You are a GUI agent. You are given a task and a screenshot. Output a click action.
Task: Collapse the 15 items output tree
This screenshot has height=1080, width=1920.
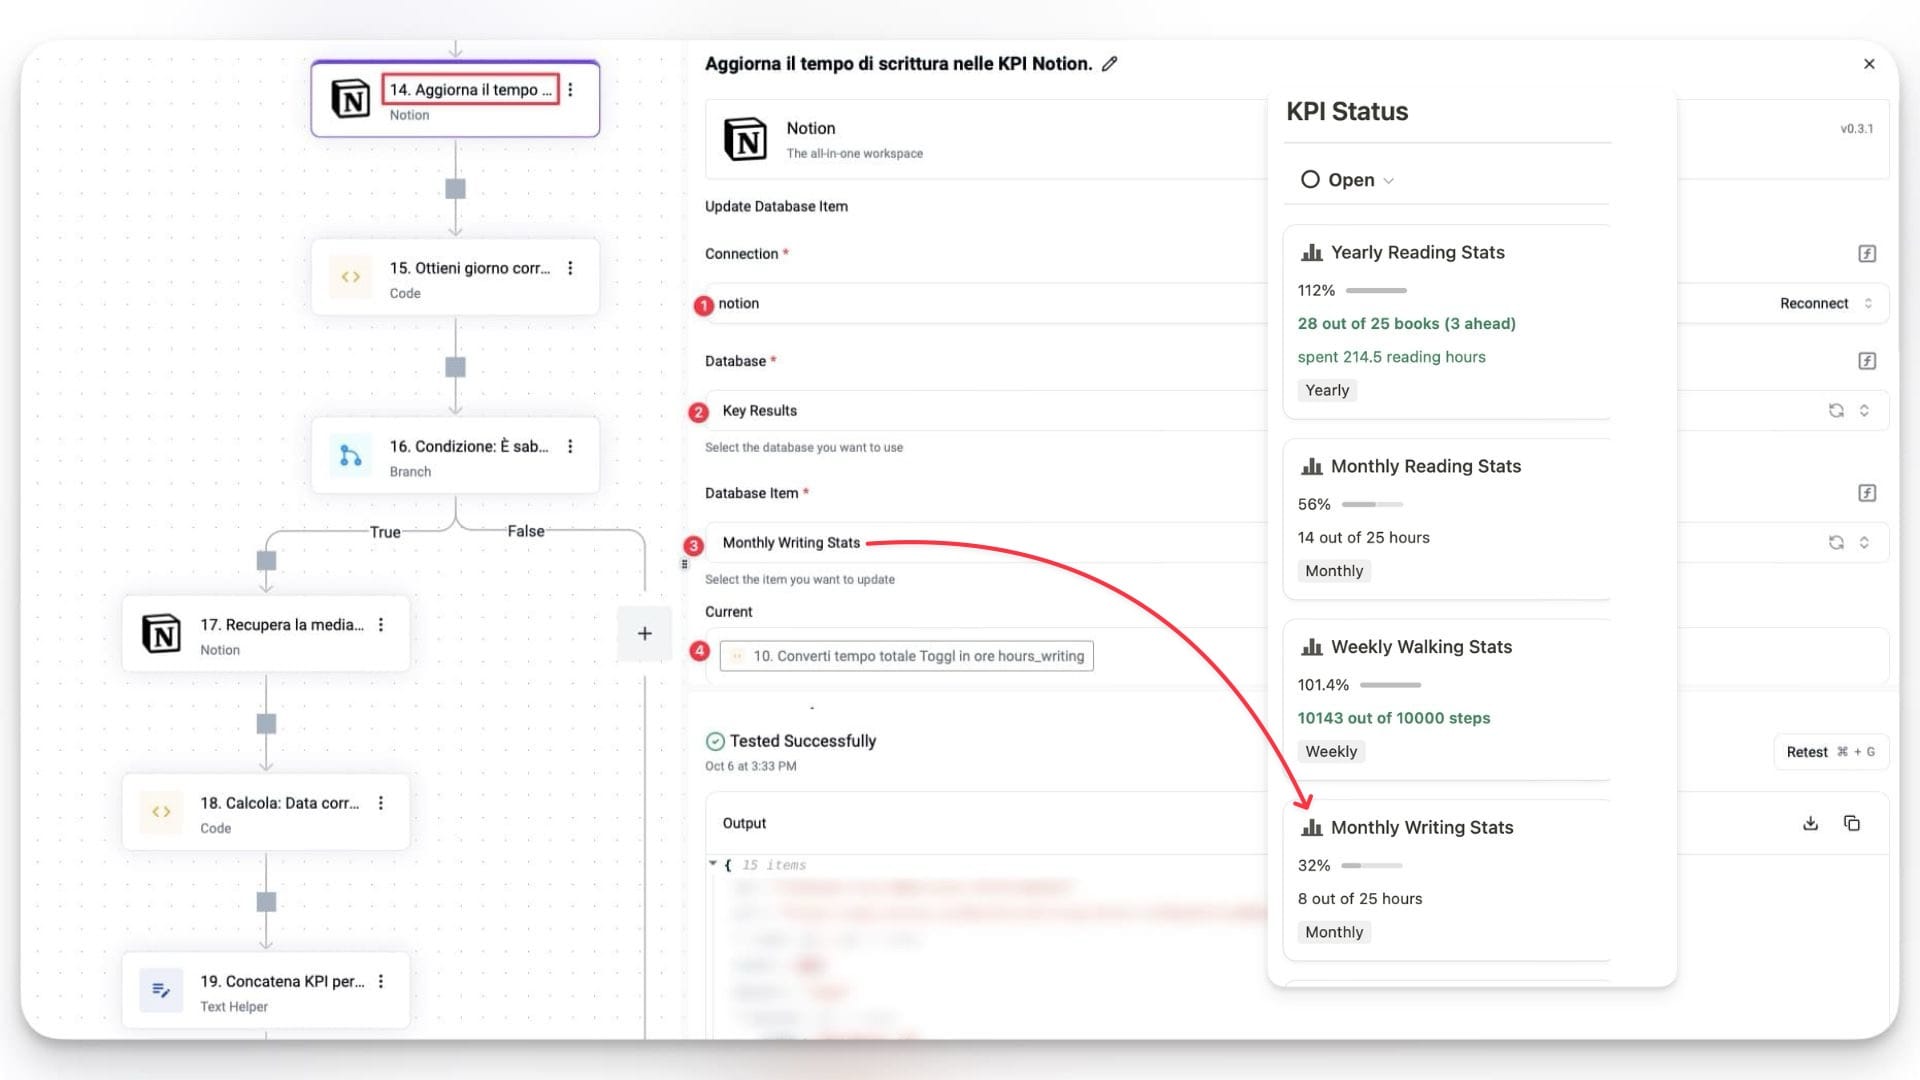point(713,864)
